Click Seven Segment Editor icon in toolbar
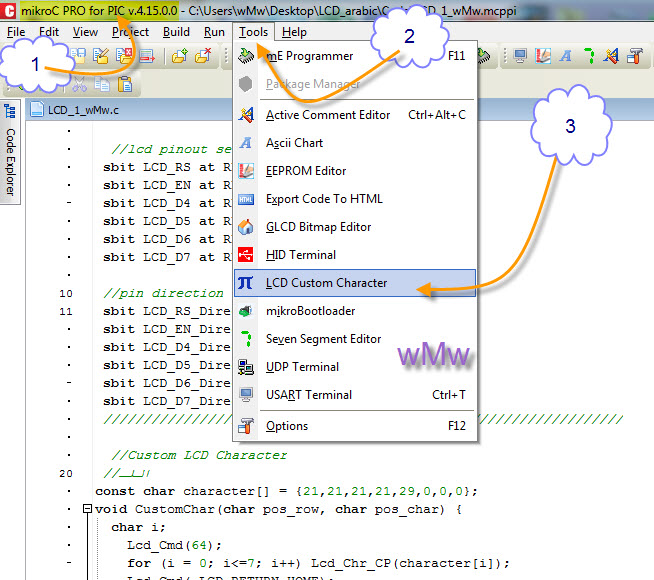This screenshot has width=654, height=580. click(589, 55)
